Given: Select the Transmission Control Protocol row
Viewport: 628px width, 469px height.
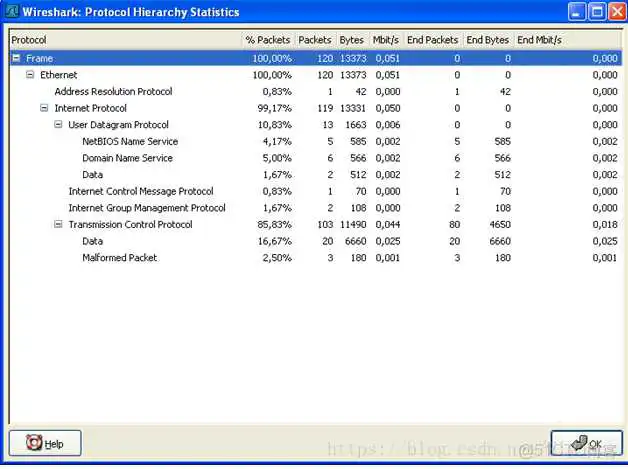Looking at the screenshot, I should tap(316, 225).
